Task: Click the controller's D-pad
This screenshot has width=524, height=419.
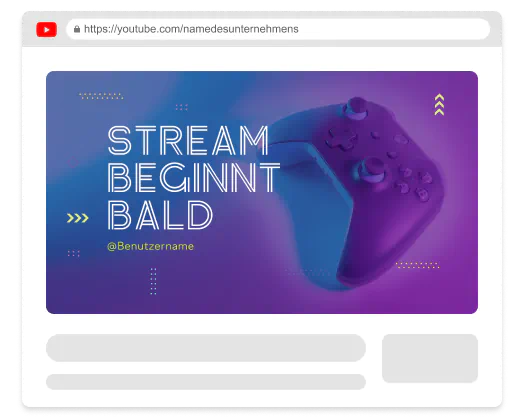Action: click(342, 138)
